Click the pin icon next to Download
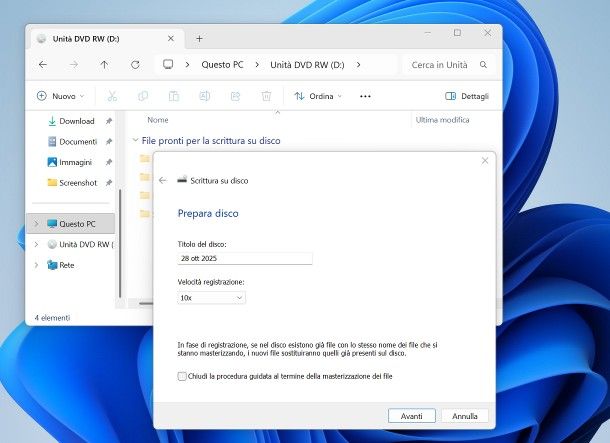This screenshot has width=610, height=443. coord(109,121)
